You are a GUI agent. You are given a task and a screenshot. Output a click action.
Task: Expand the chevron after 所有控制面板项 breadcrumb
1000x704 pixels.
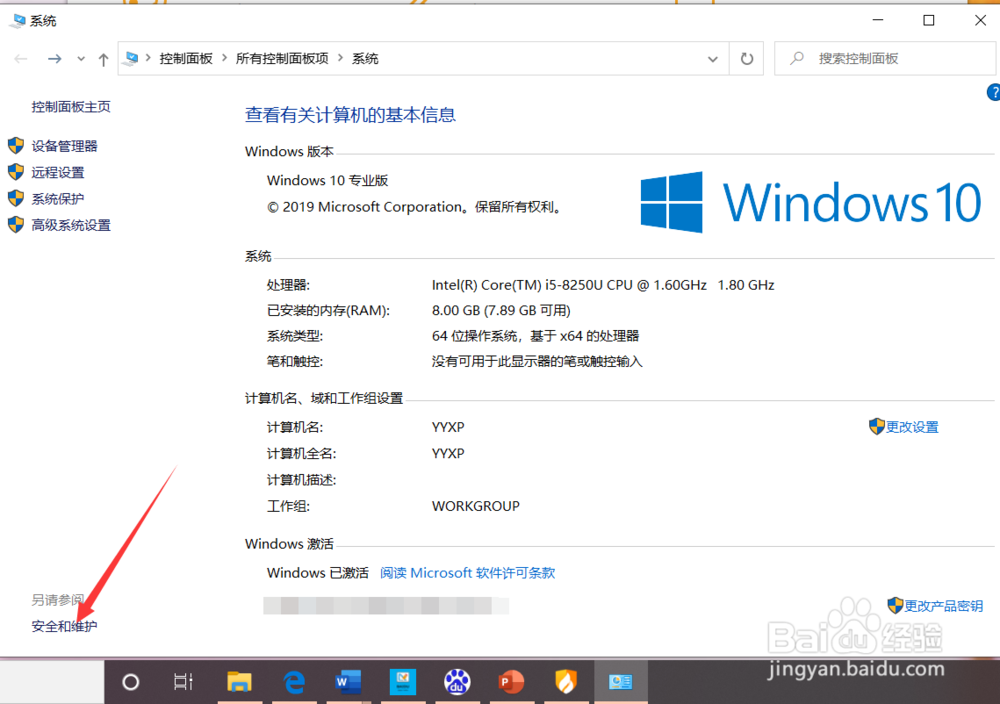(341, 58)
